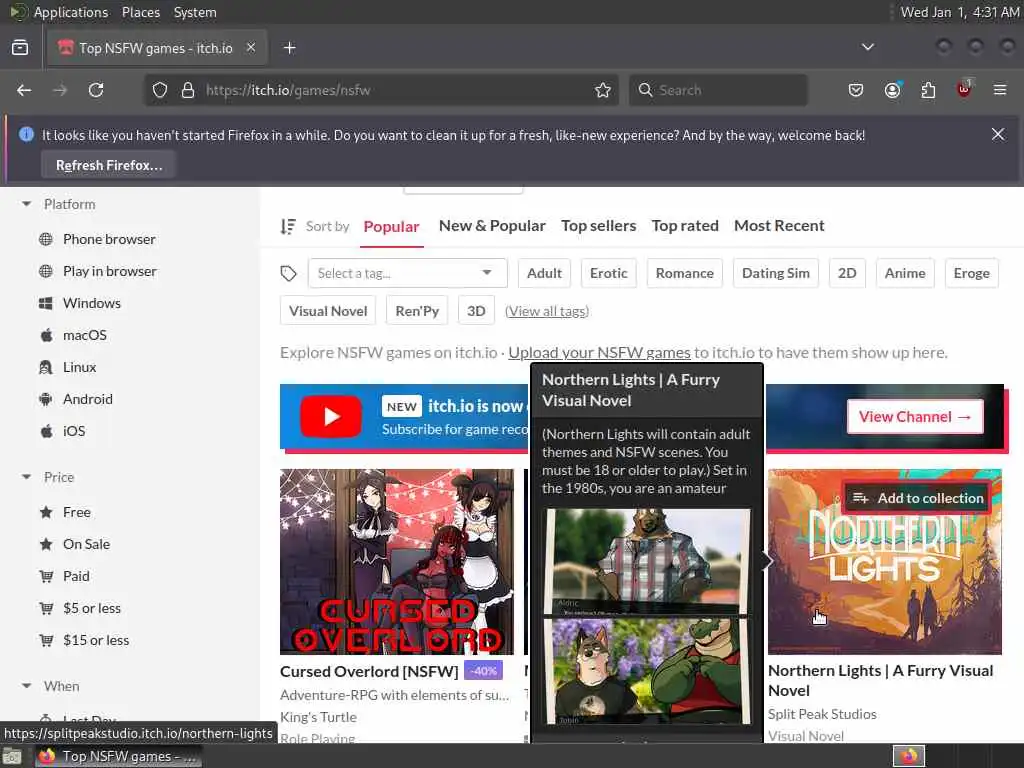Open the list all tabs dropdown arrow

click(867, 47)
